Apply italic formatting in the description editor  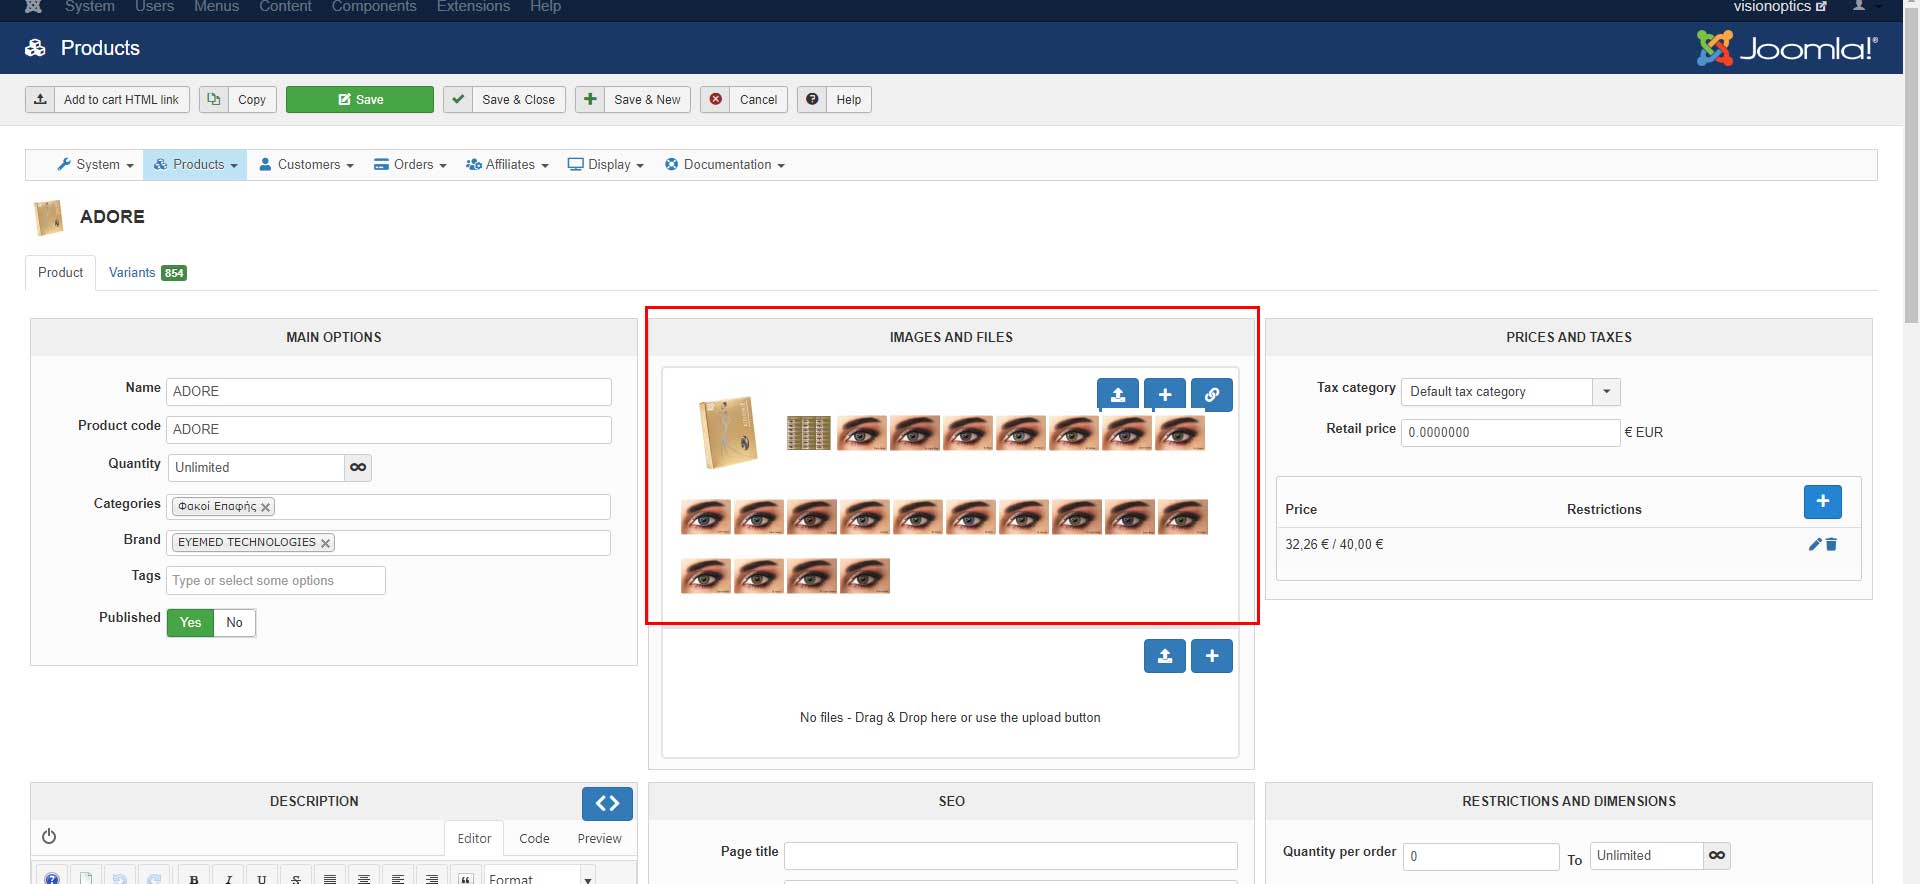228,879
